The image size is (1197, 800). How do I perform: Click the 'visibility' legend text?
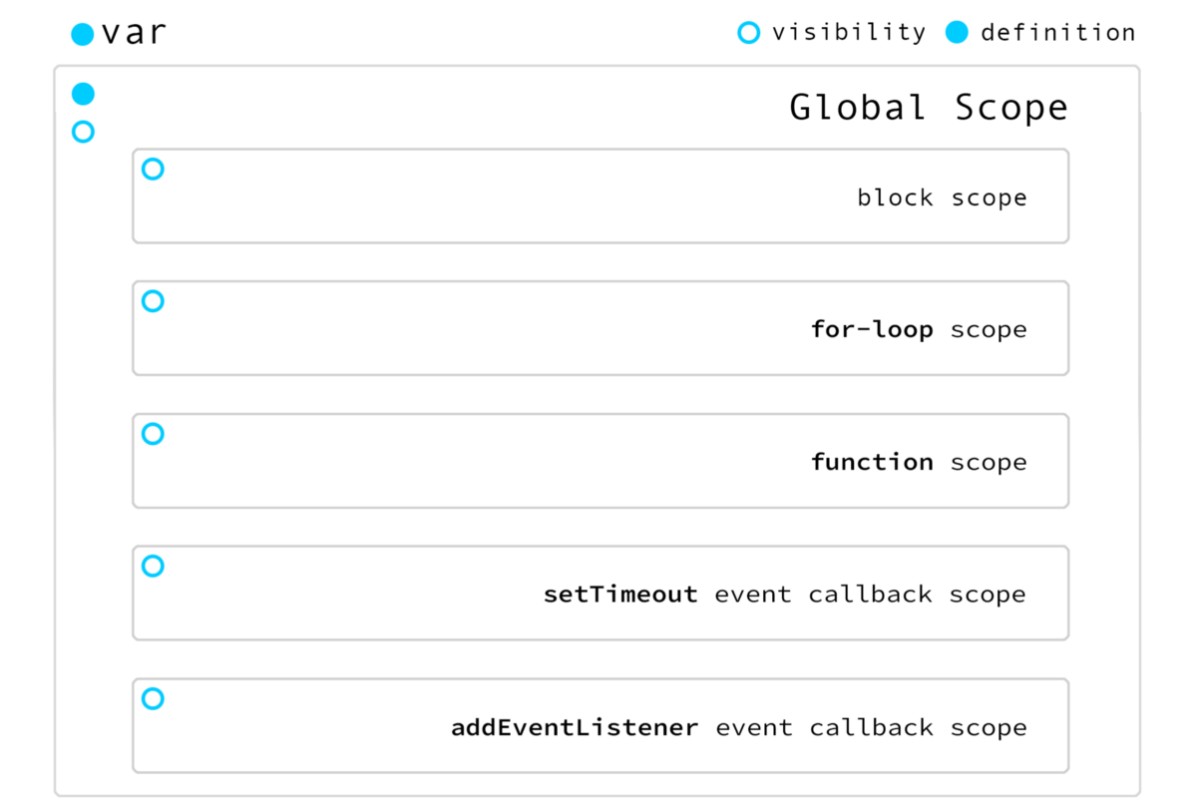click(849, 32)
